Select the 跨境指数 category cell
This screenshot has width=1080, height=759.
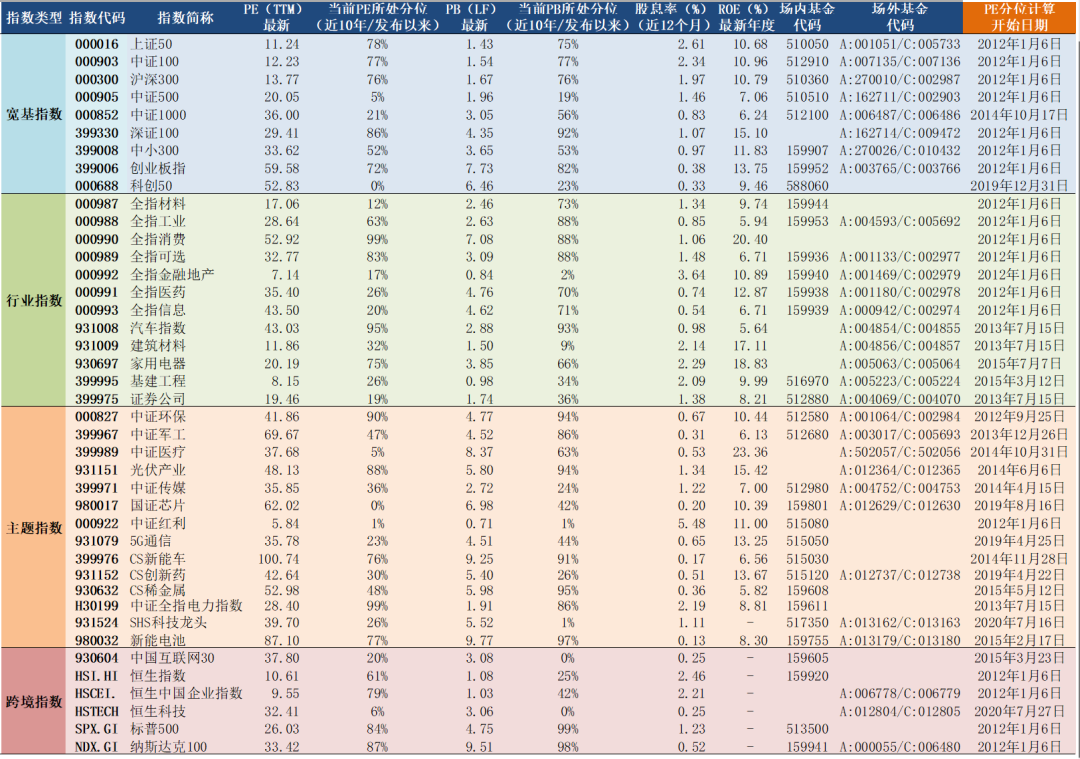34,702
